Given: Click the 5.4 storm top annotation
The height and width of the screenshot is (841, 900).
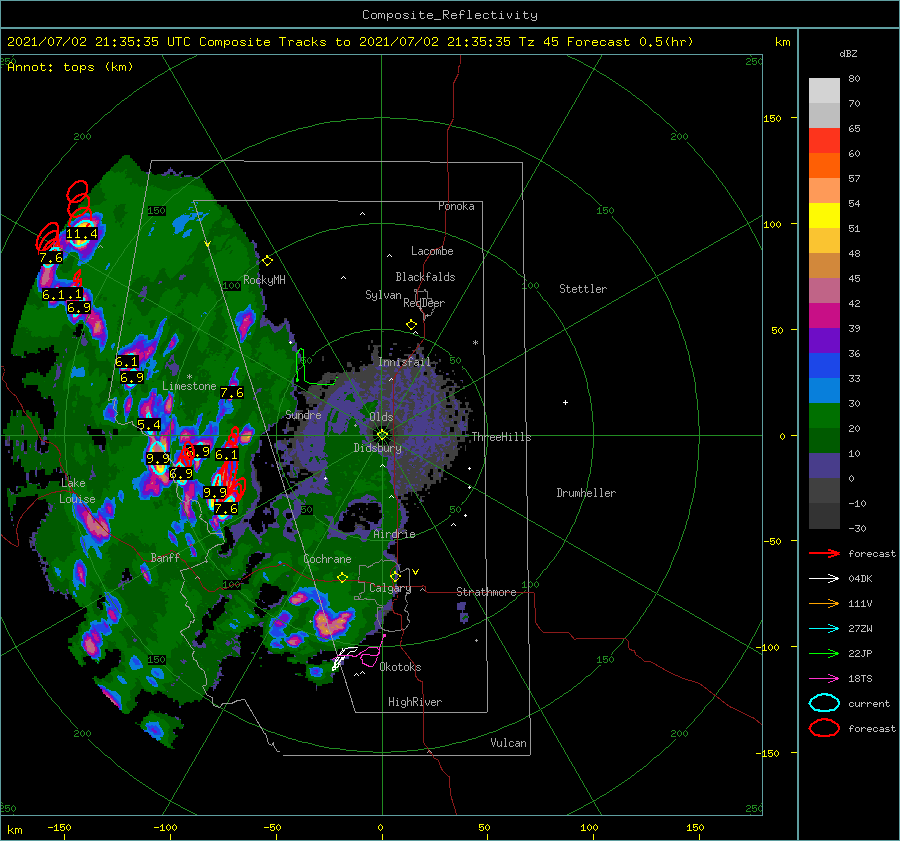Looking at the screenshot, I should pyautogui.click(x=149, y=425).
